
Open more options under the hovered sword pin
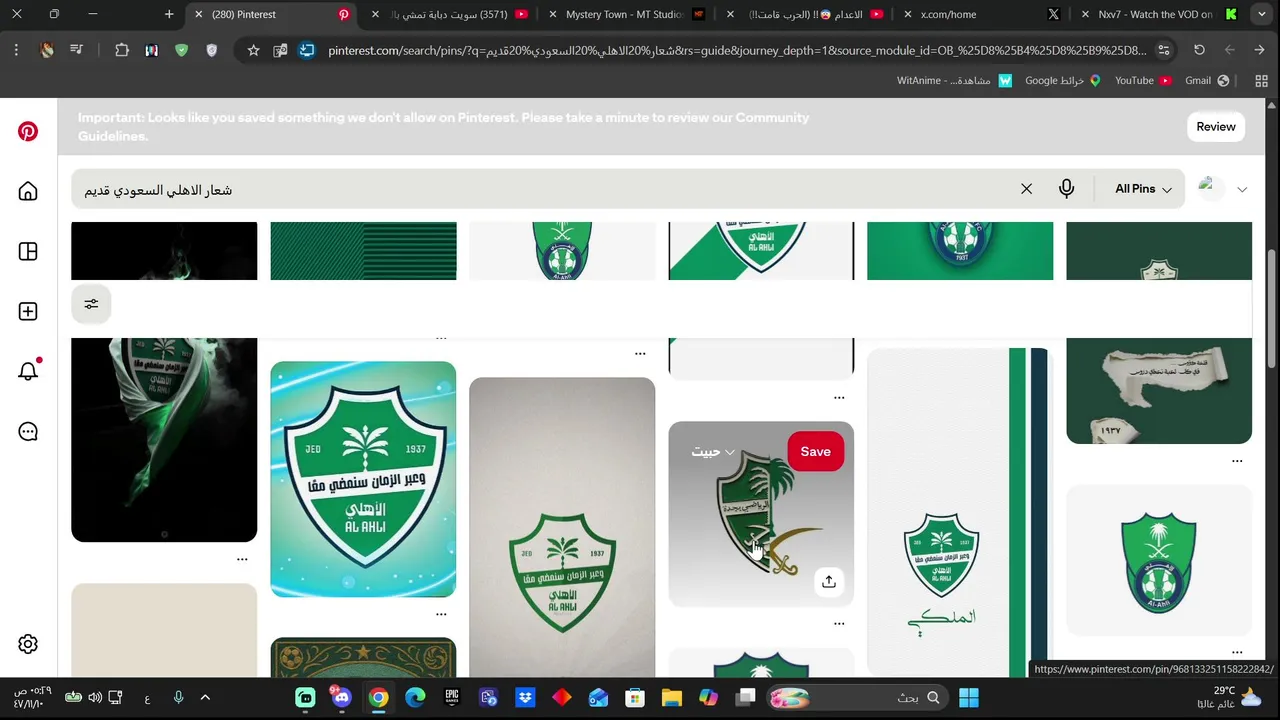pos(839,623)
